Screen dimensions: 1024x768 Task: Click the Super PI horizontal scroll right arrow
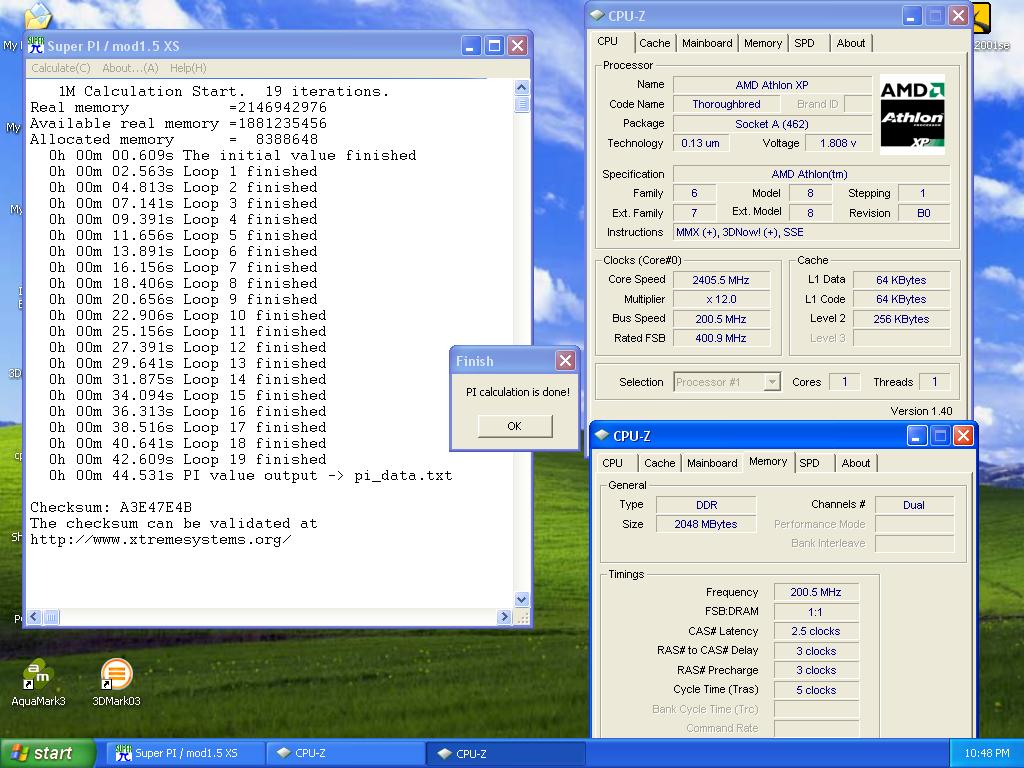pyautogui.click(x=504, y=616)
